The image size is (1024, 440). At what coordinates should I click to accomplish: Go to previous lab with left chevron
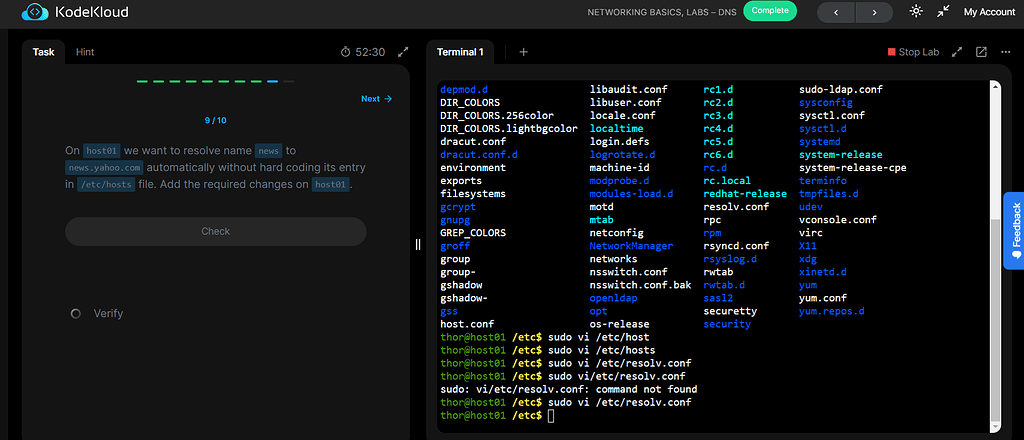pos(836,12)
